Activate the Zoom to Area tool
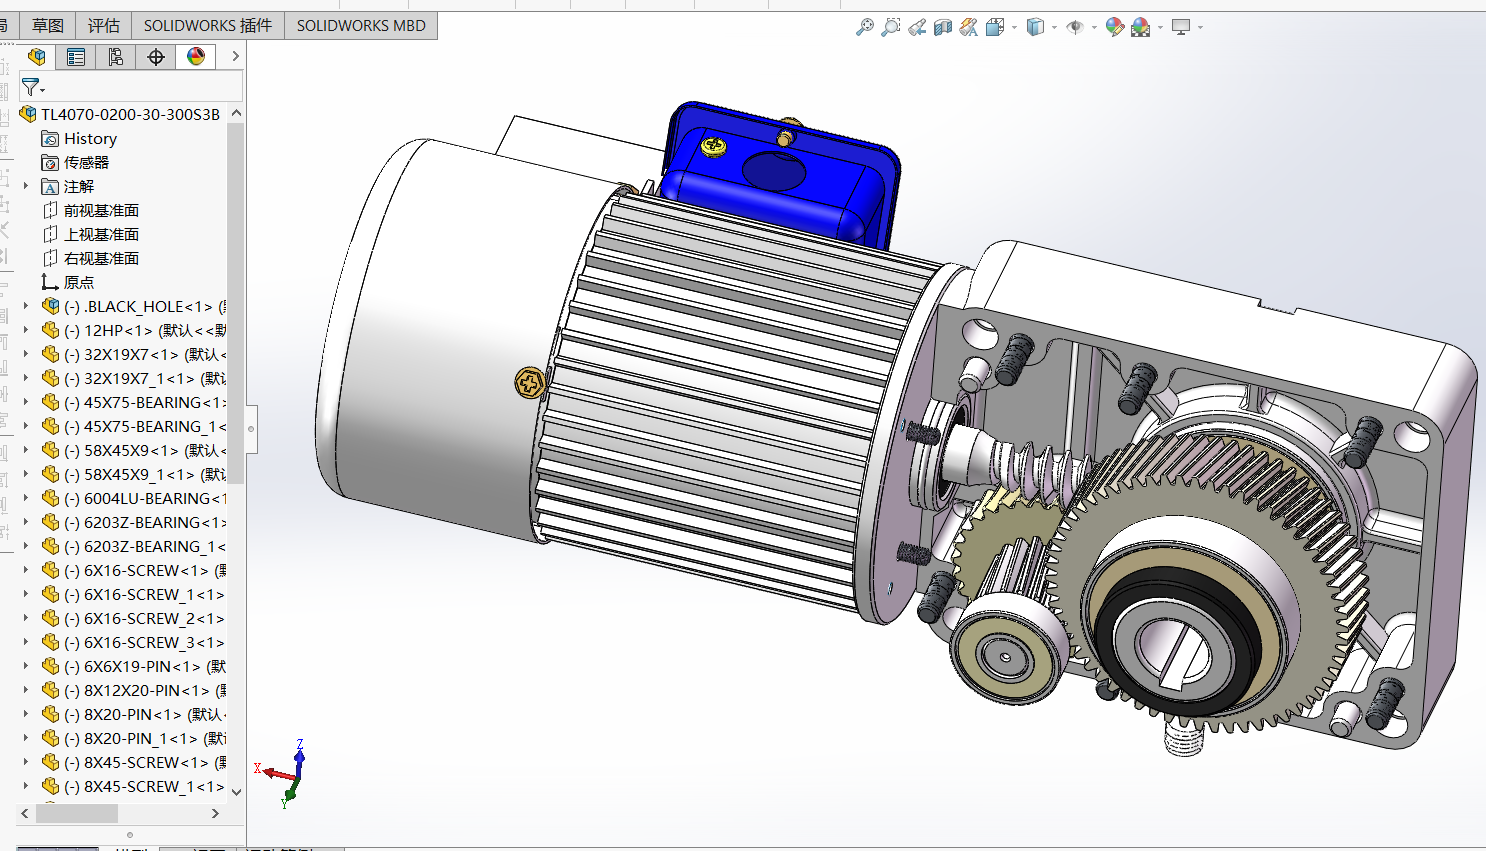1486x851 pixels. click(891, 27)
